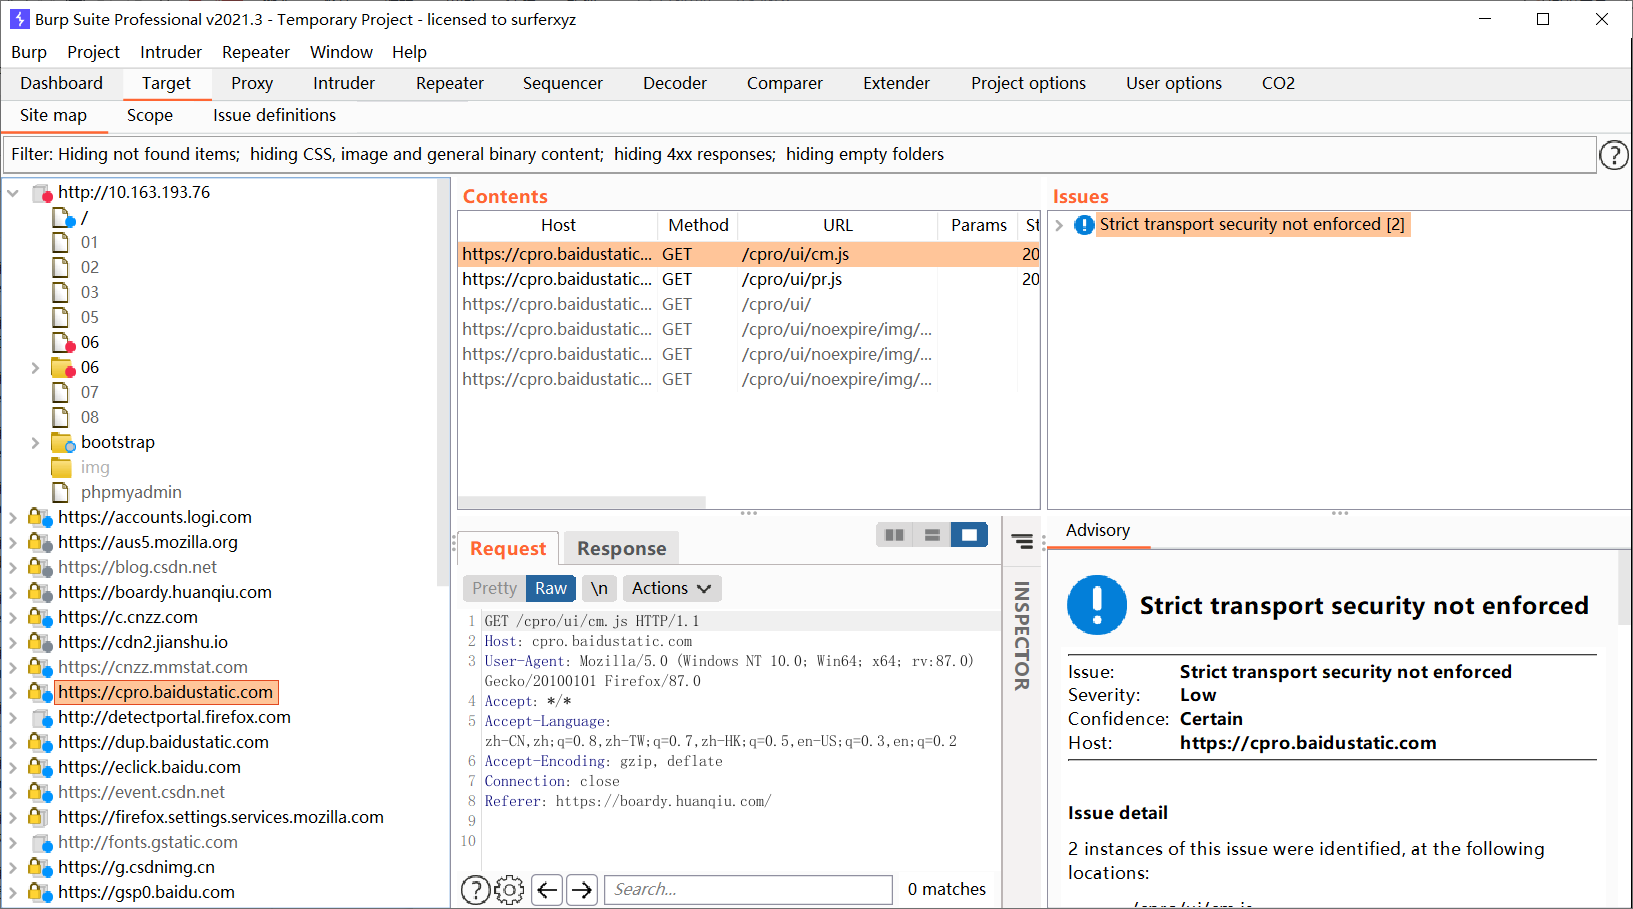
Task: Select top-bottom split view layout icon
Action: 932,535
